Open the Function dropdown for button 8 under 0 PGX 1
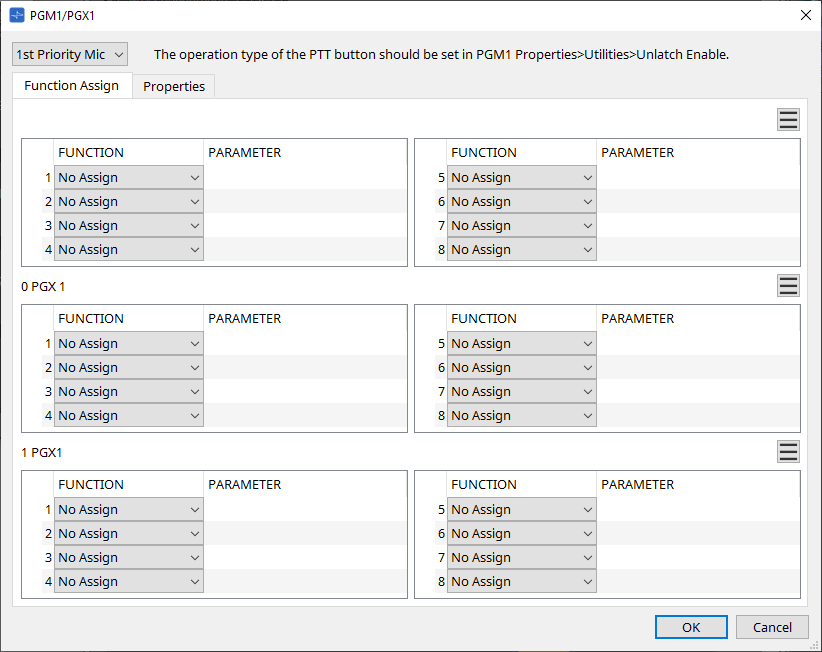822x652 pixels. coord(521,415)
